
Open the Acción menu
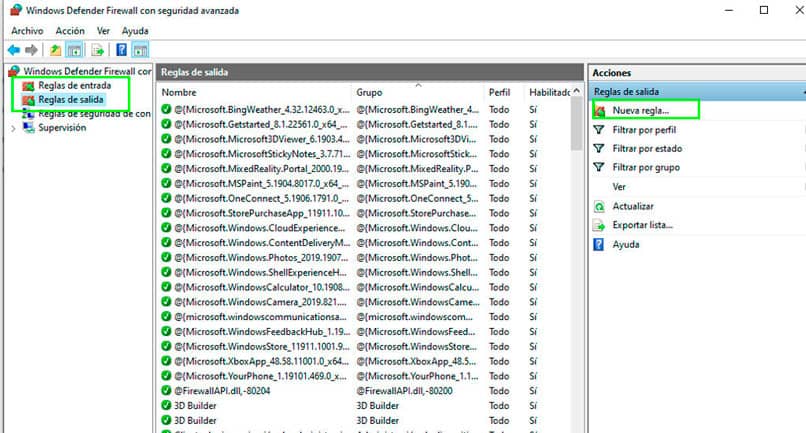tap(70, 31)
